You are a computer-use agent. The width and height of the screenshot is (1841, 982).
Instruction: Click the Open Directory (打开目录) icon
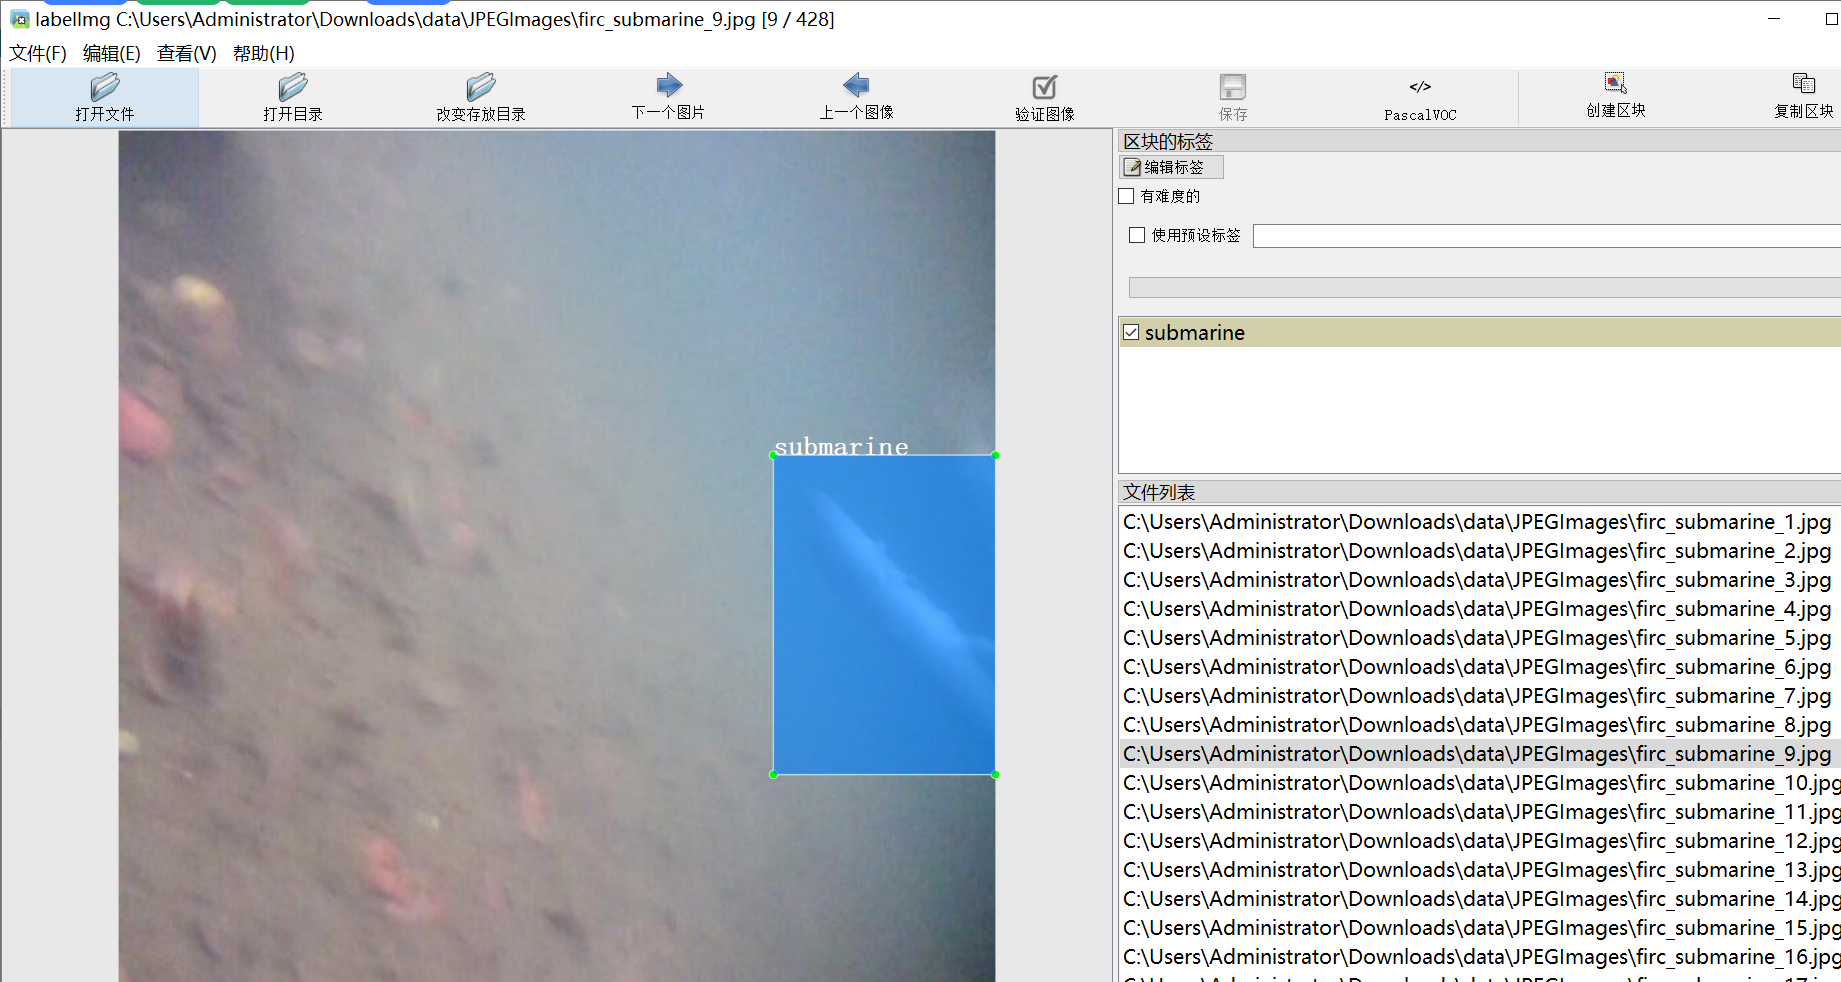point(293,87)
